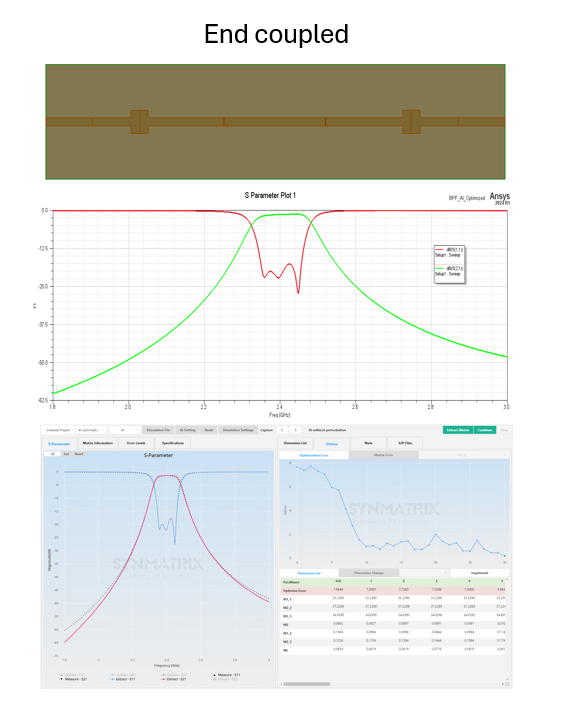
Task: Toggle the Measure - S21 legend entry
Action: [x=72, y=679]
